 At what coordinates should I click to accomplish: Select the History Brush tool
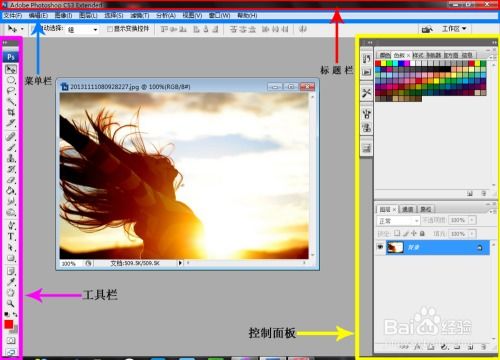(11, 169)
